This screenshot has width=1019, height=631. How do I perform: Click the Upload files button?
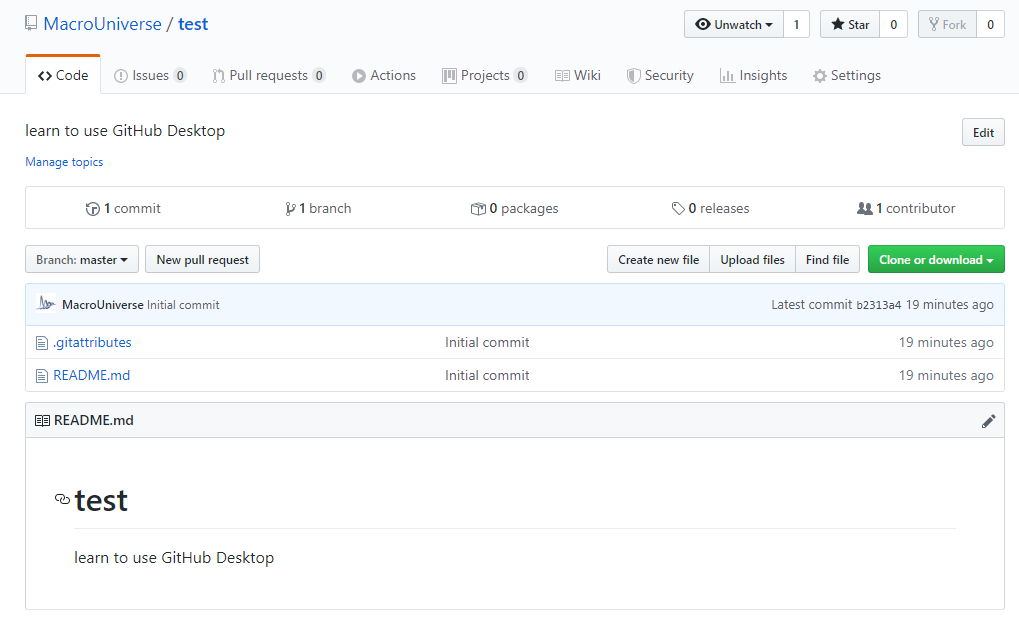[x=752, y=260]
